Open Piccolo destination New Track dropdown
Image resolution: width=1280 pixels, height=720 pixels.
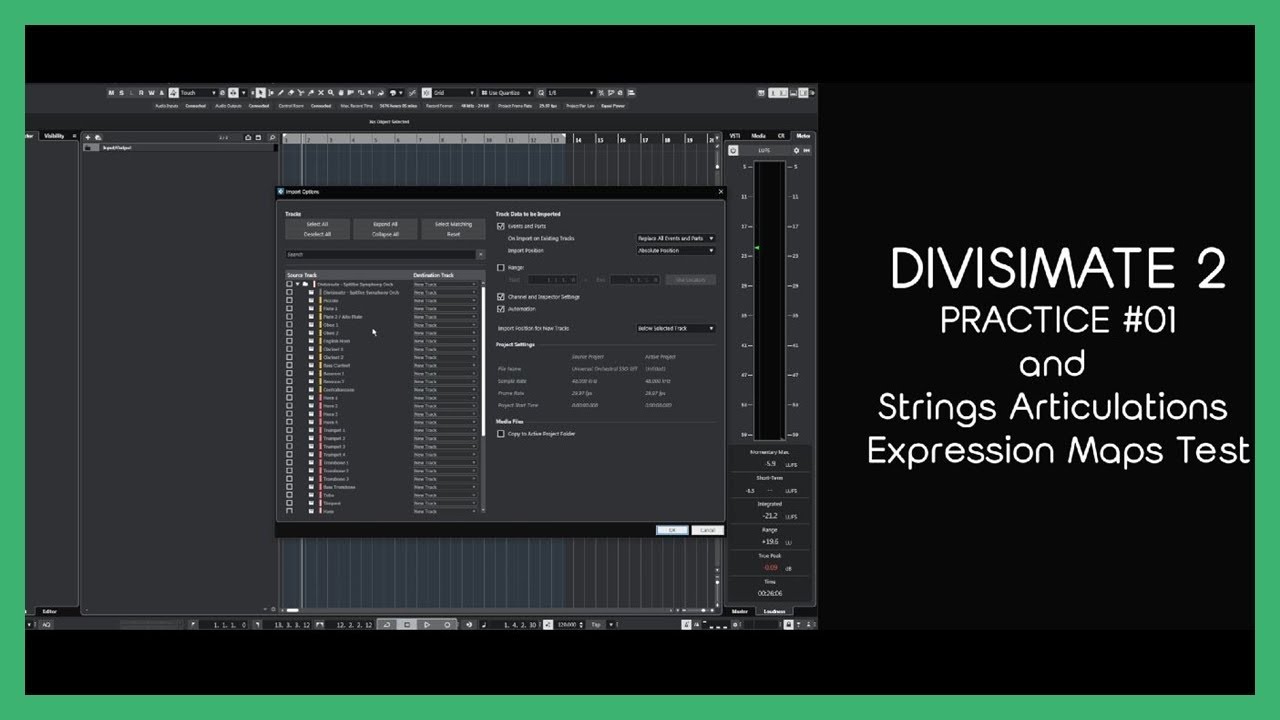click(x=445, y=300)
